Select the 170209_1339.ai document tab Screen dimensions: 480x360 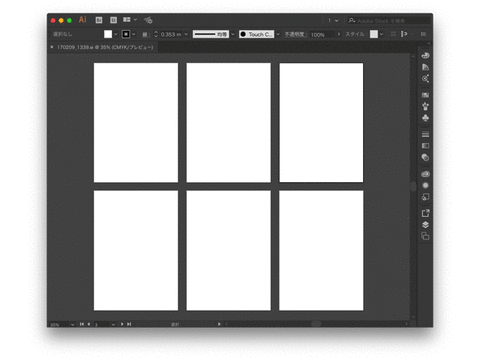pyautogui.click(x=105, y=47)
